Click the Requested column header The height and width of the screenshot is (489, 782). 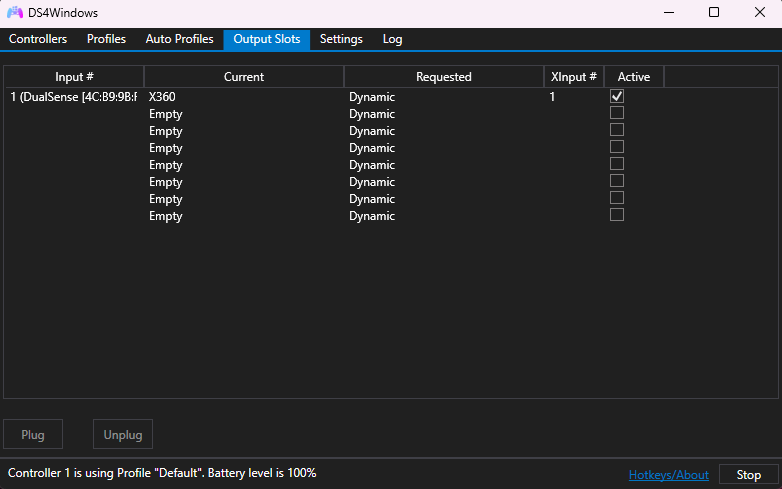443,77
